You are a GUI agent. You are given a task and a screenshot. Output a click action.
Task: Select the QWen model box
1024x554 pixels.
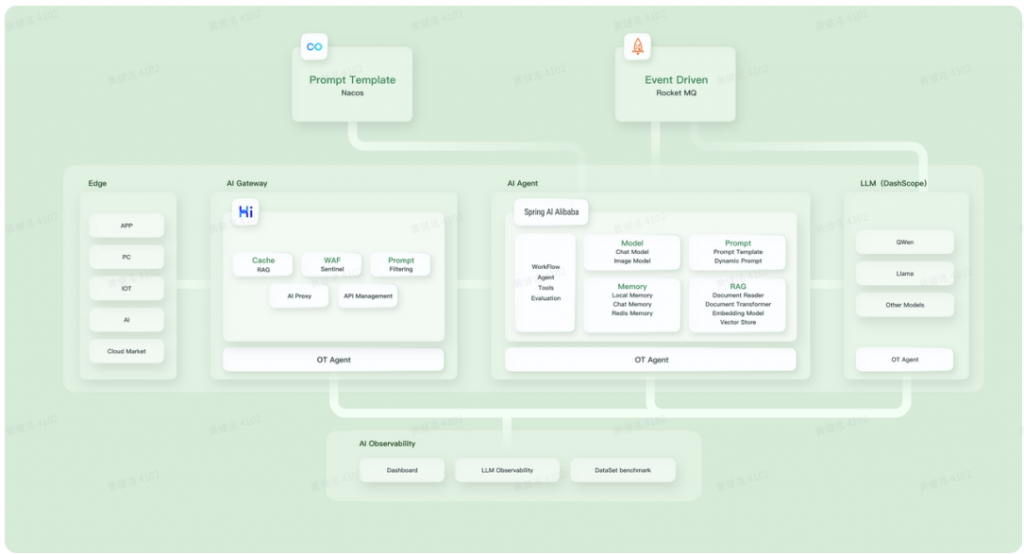point(904,242)
